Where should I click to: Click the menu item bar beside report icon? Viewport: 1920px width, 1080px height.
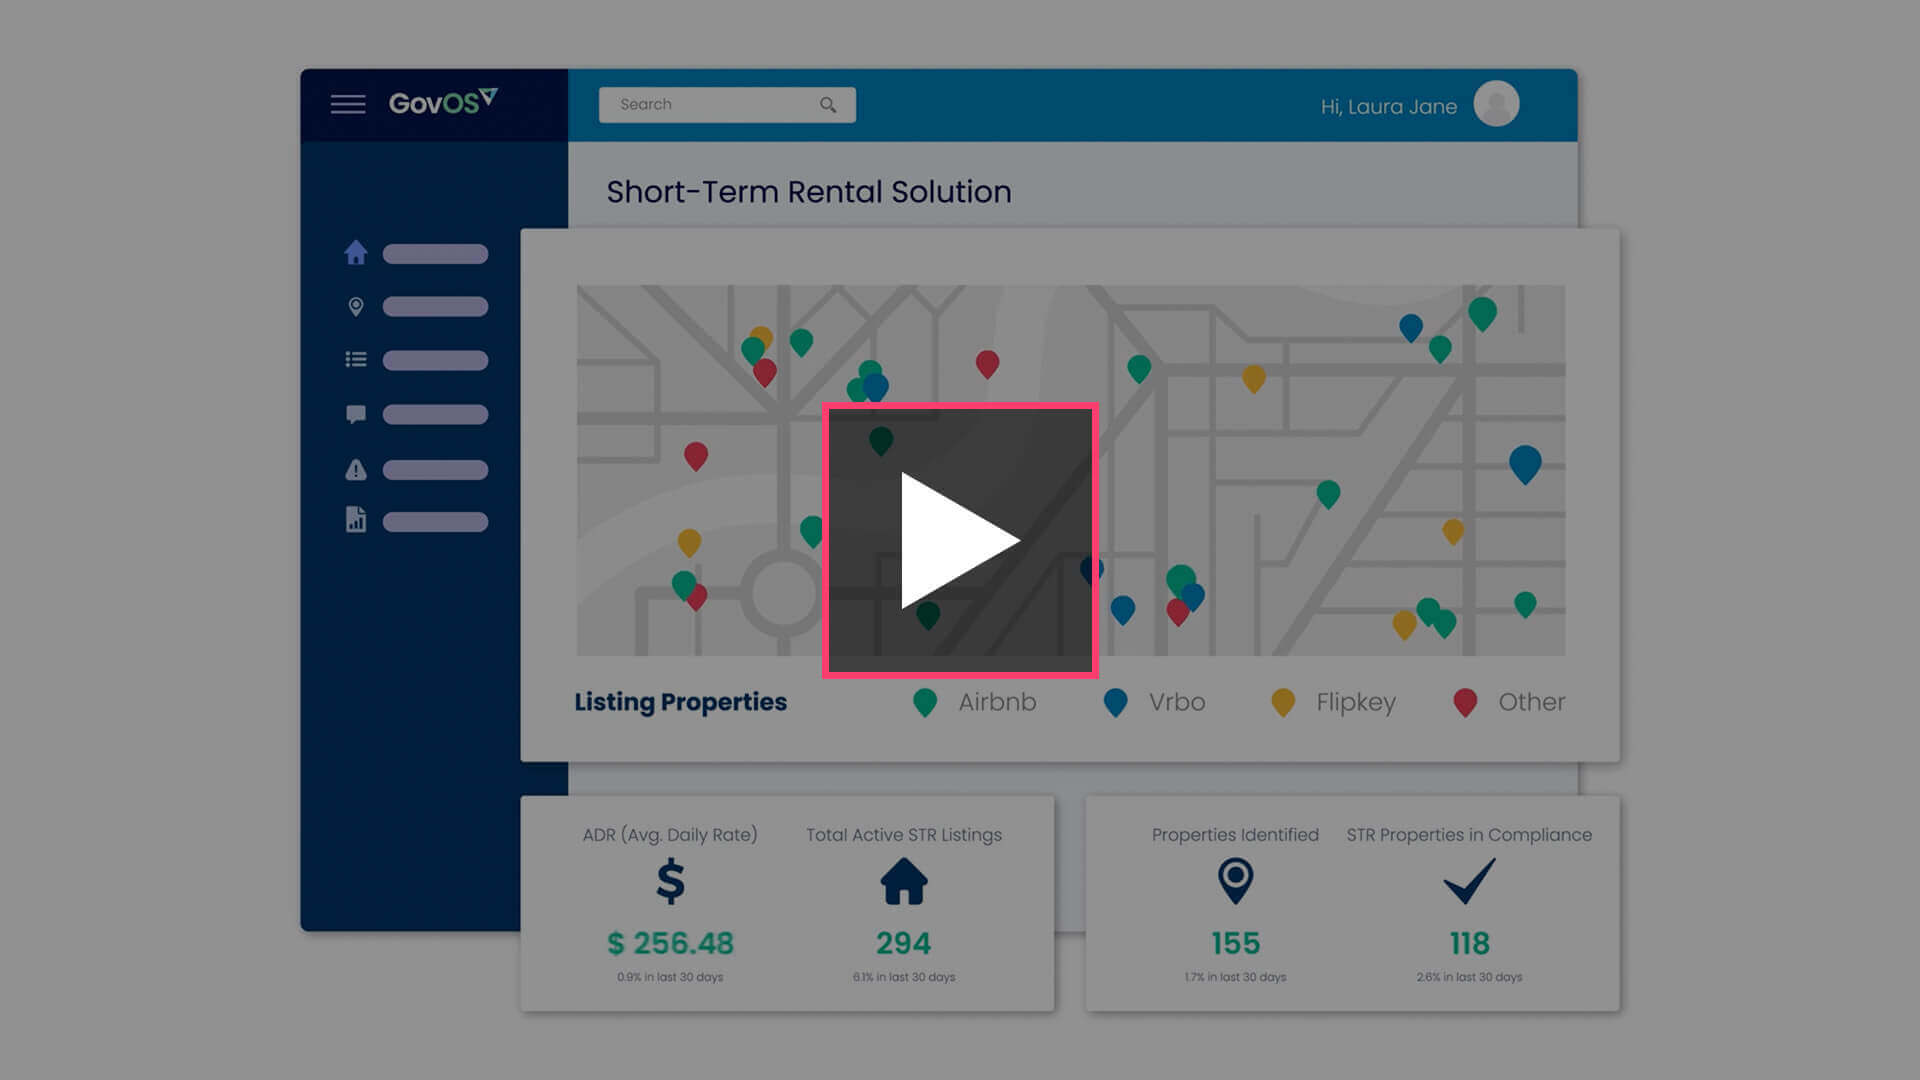coord(435,522)
